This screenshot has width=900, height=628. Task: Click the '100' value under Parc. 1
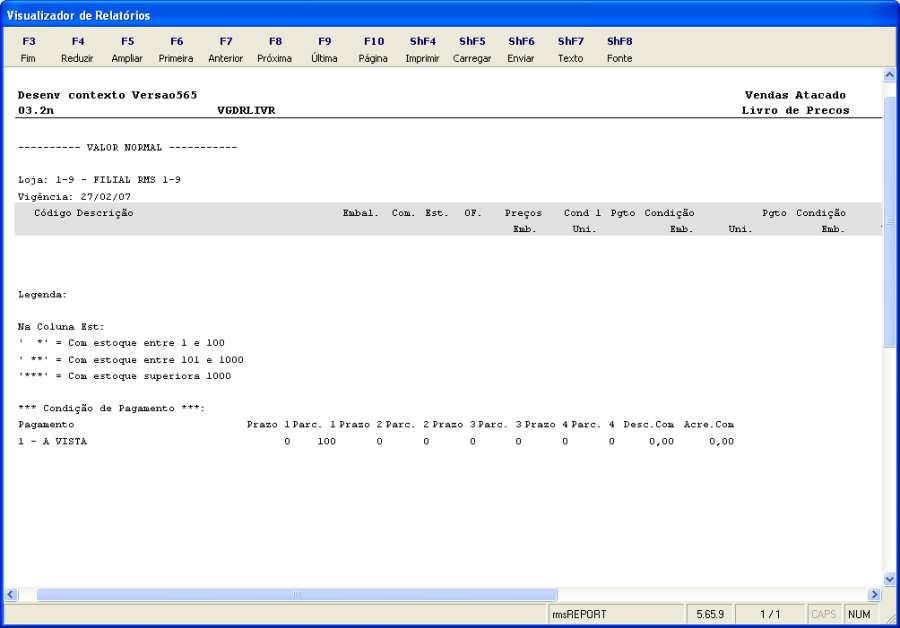coord(327,441)
